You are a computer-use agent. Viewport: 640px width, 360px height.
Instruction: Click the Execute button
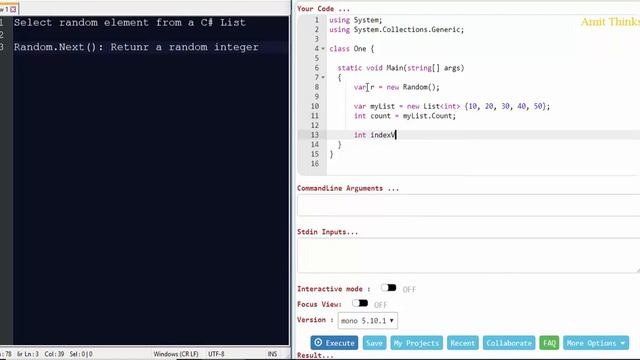click(x=334, y=343)
